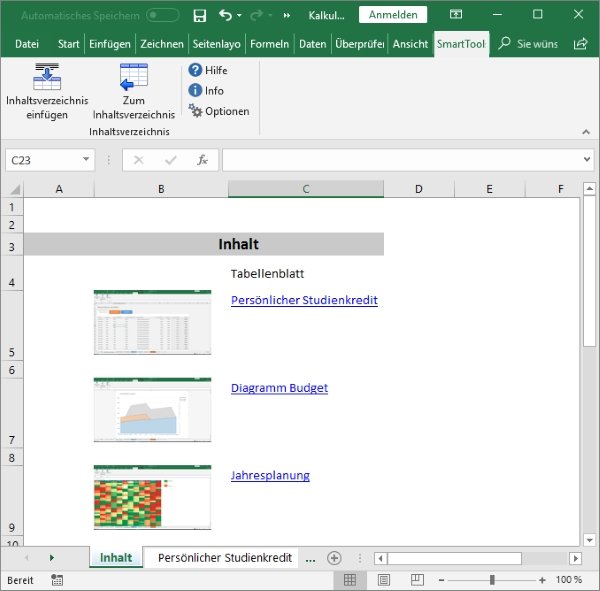Open Ribbon display options icon

pyautogui.click(x=456, y=15)
